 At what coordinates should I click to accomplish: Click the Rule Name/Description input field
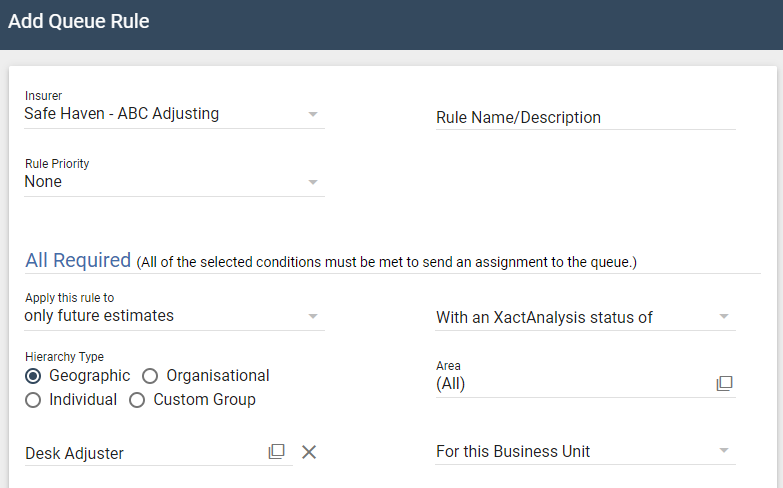coord(585,117)
